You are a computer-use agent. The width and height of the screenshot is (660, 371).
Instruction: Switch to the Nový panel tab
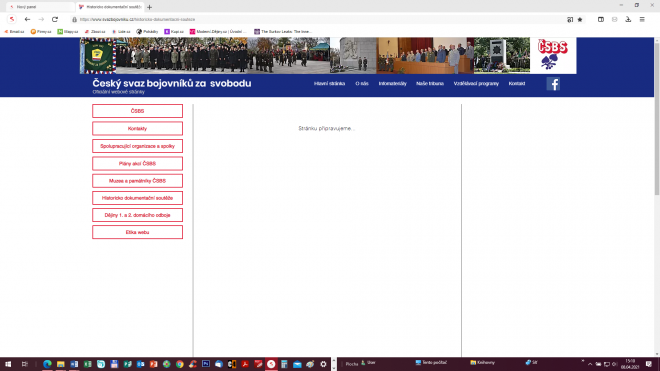tap(40, 7)
